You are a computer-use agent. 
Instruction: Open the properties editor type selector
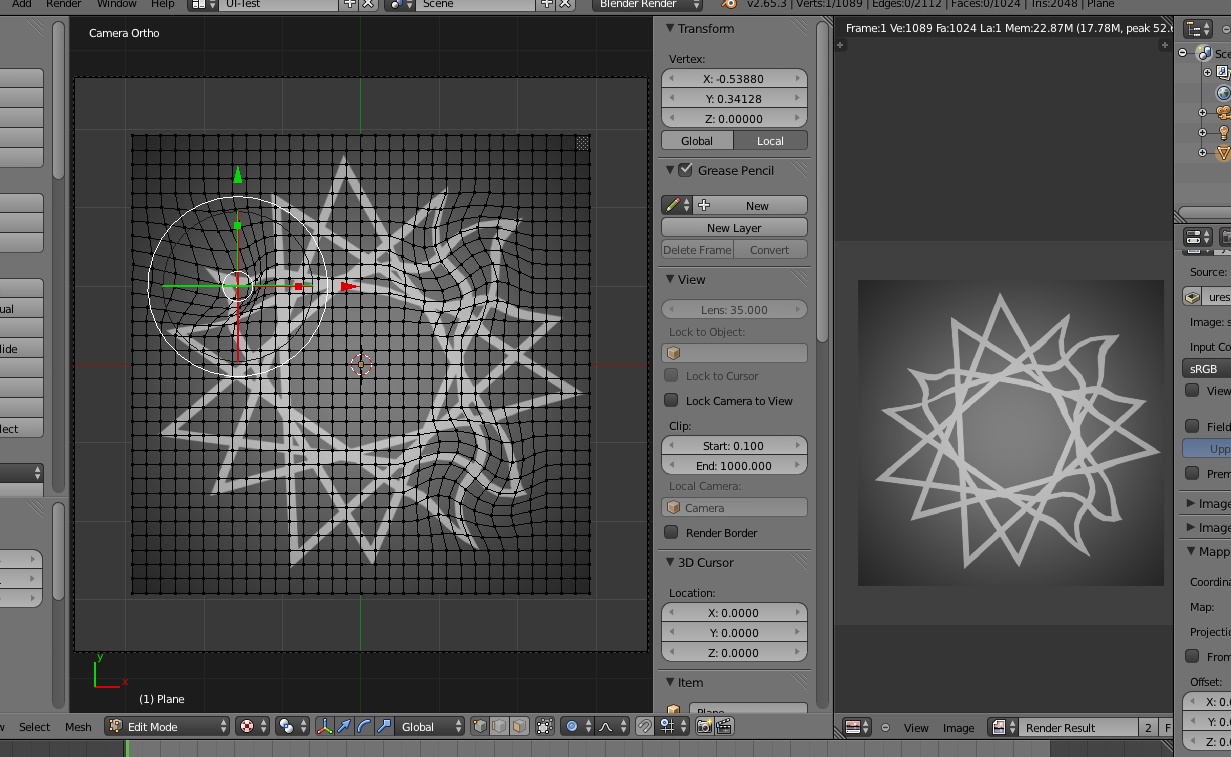click(x=1198, y=237)
